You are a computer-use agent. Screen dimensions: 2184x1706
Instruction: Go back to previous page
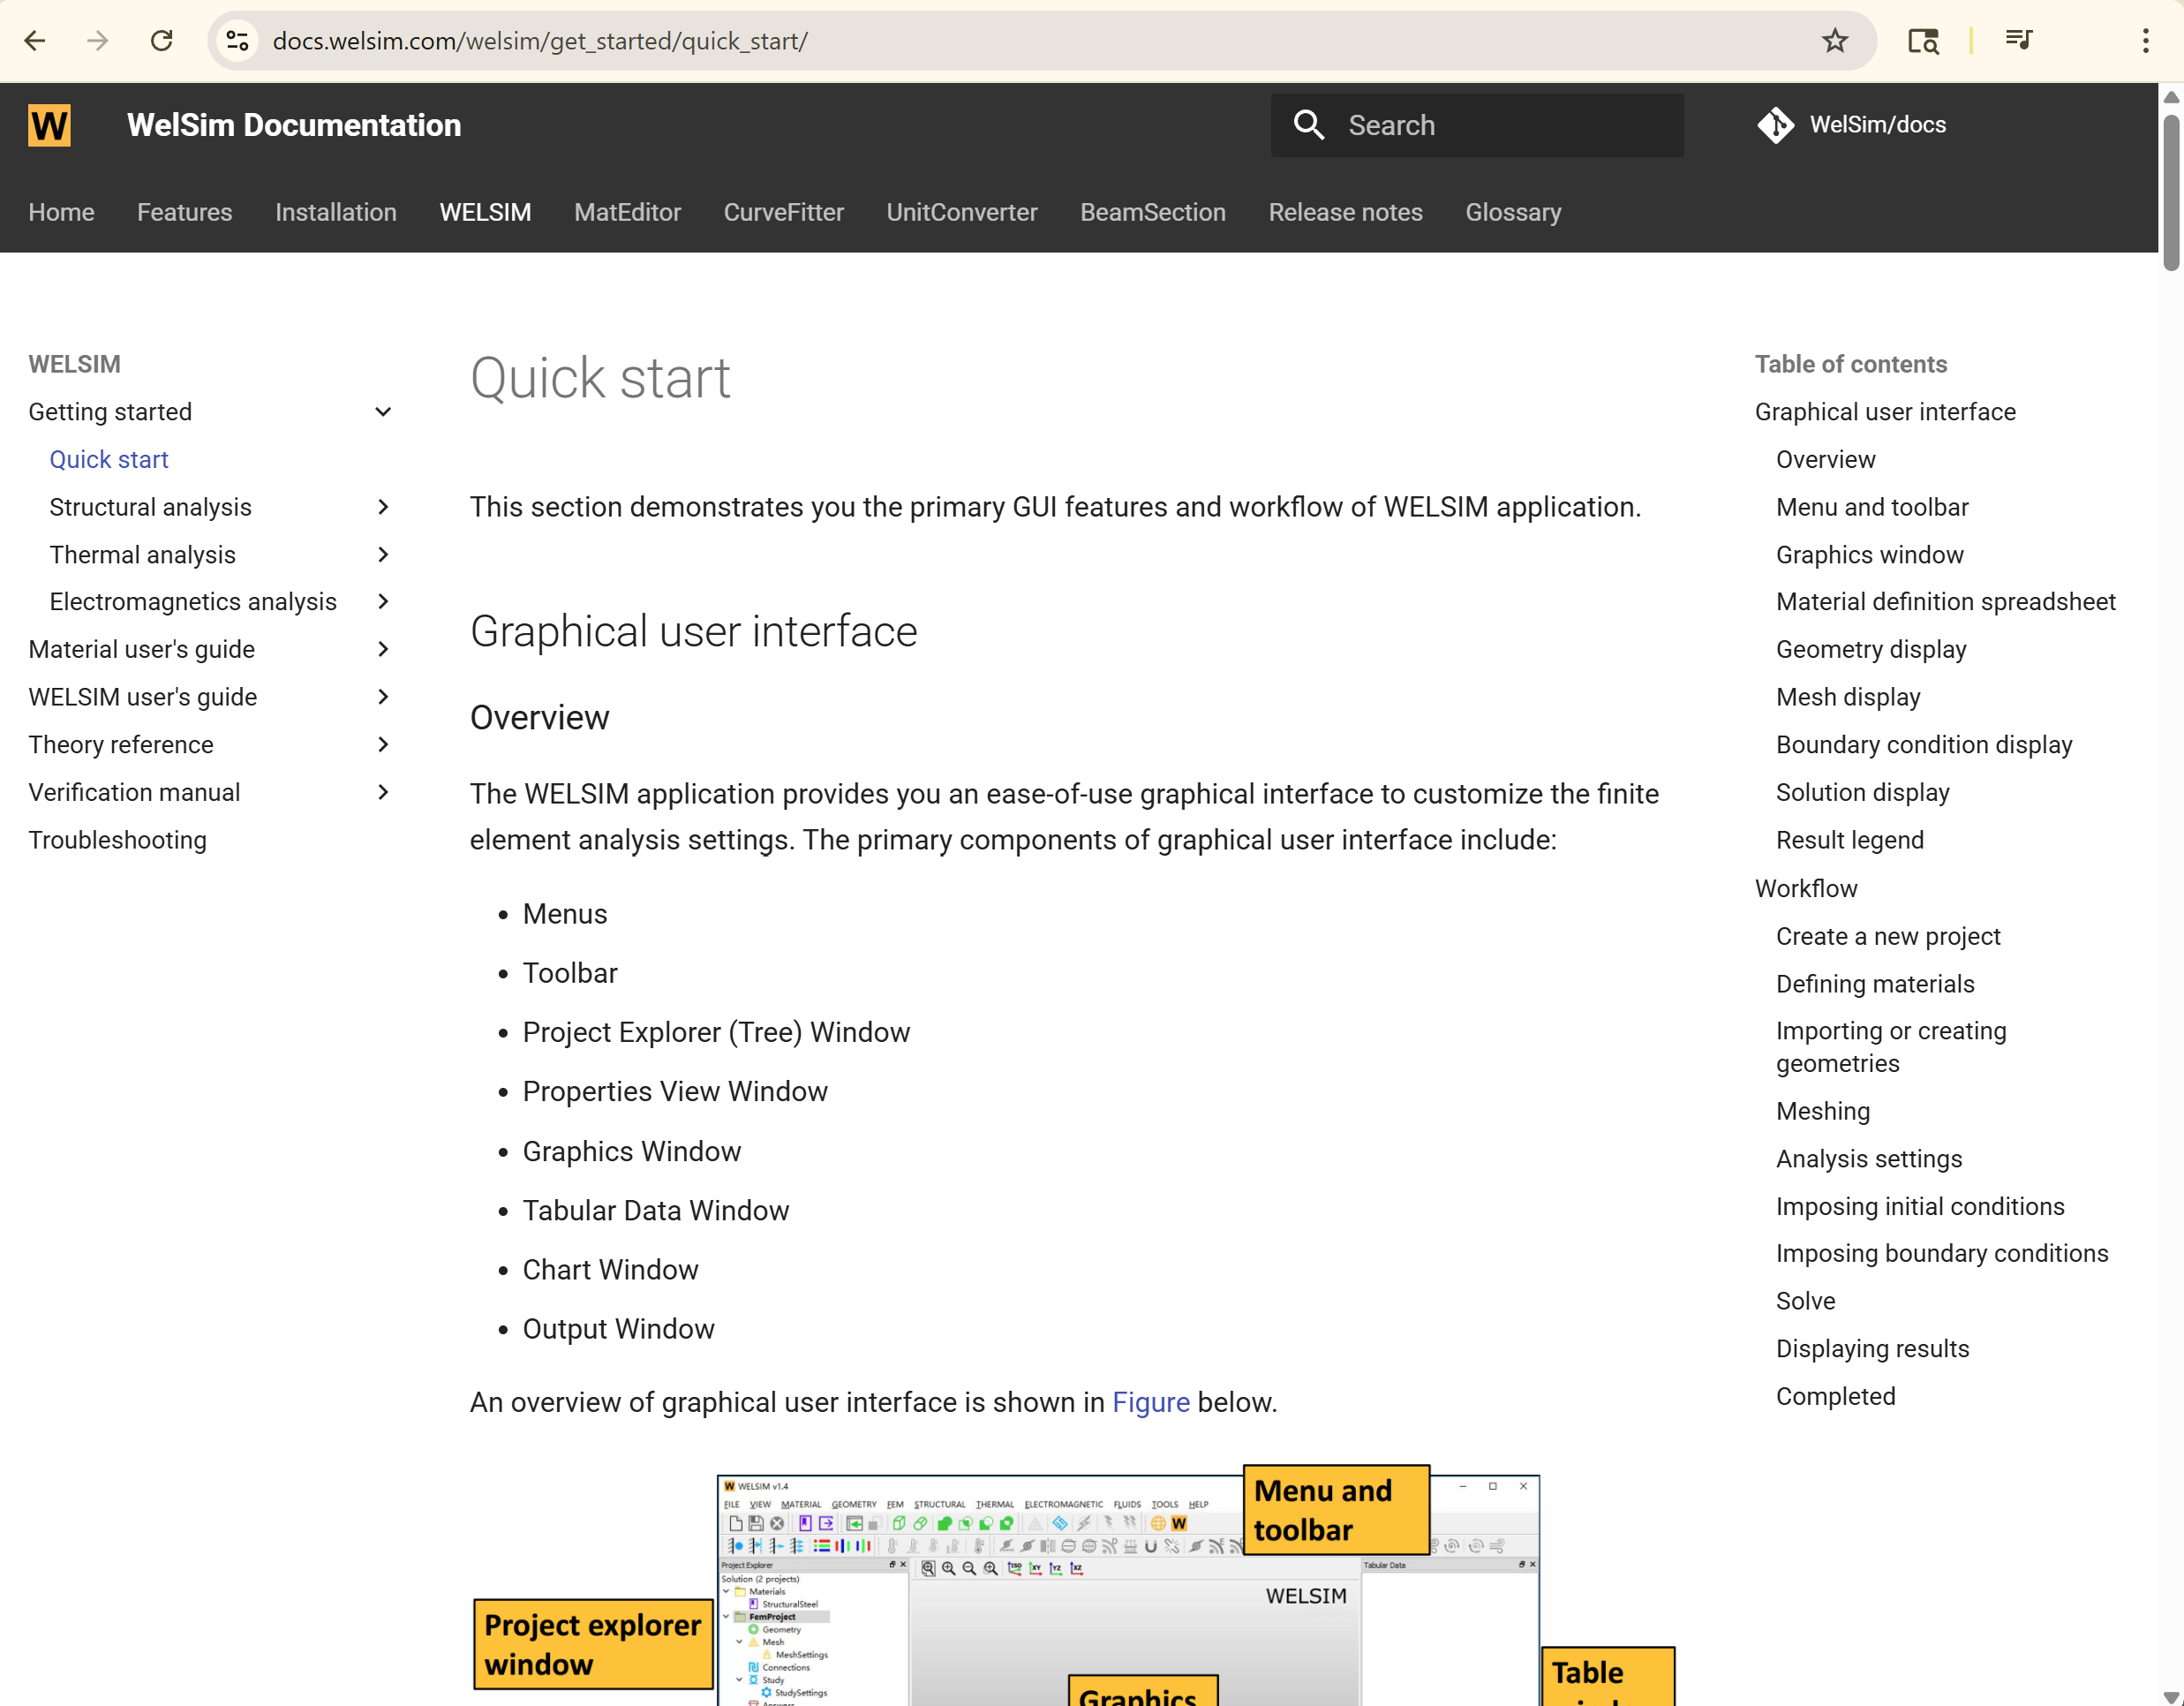(35, 41)
